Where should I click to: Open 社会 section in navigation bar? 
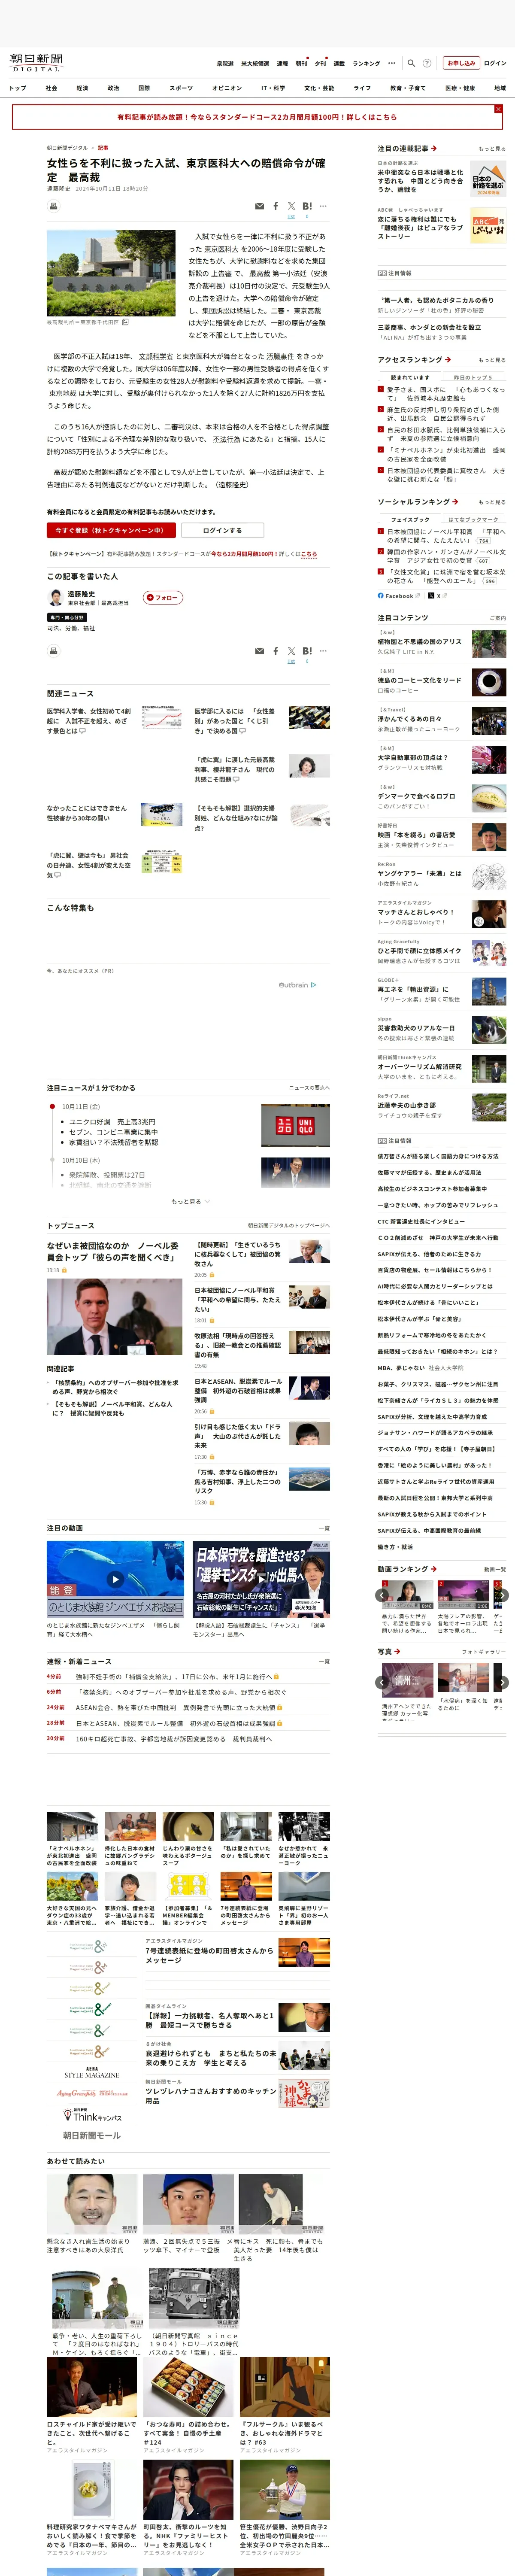tap(51, 88)
